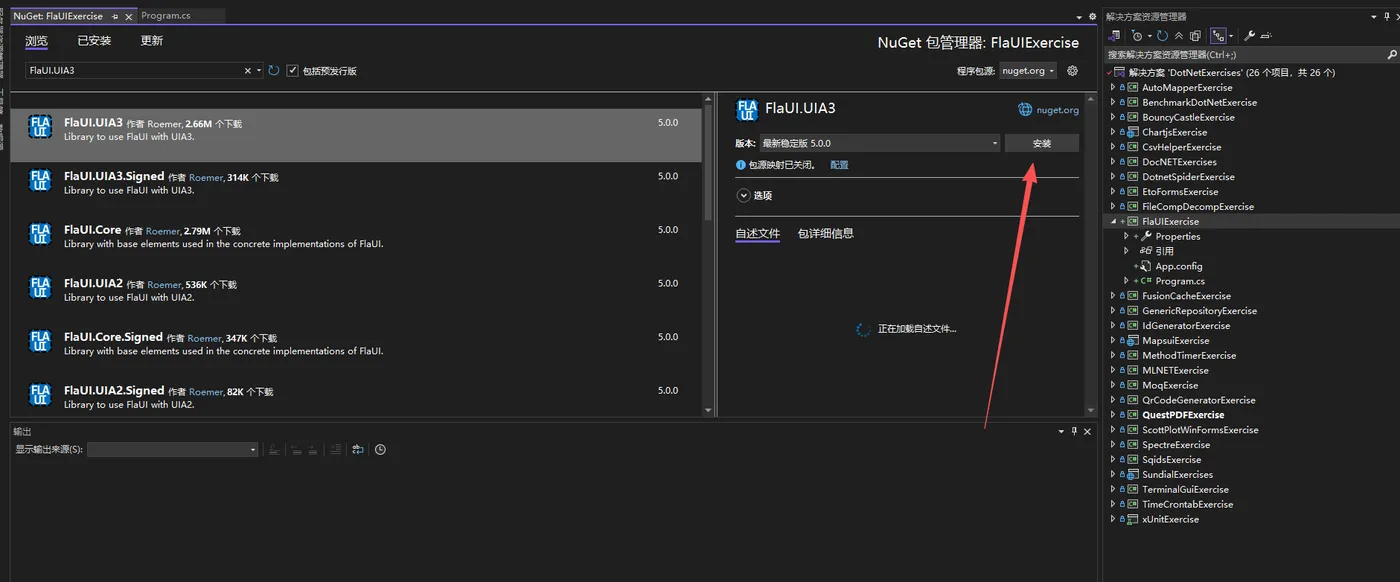Image resolution: width=1400 pixels, height=582 pixels.
Task: Pin the Output panel
Action: click(x=1074, y=431)
